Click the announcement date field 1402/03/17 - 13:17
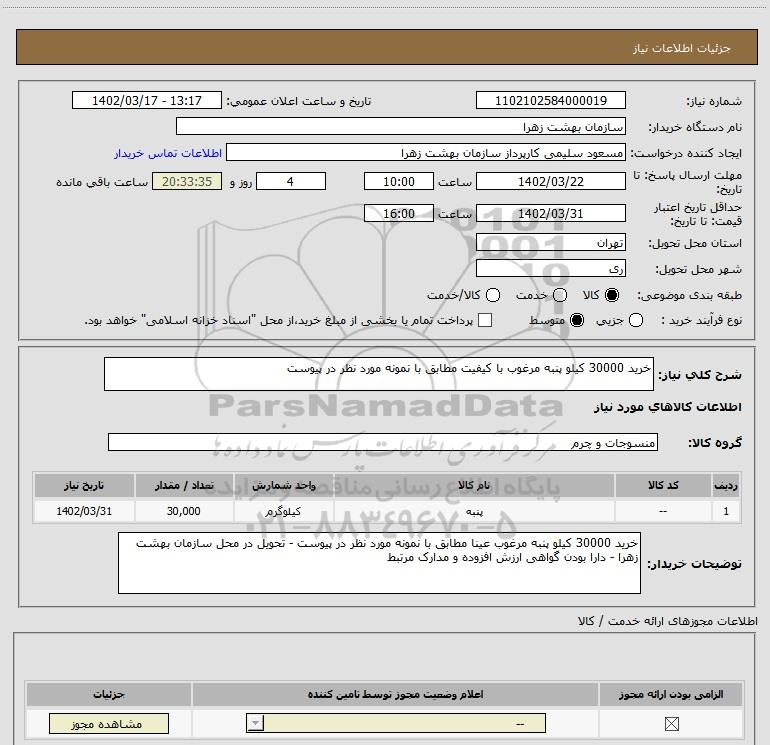This screenshot has width=770, height=745. pyautogui.click(x=147, y=100)
